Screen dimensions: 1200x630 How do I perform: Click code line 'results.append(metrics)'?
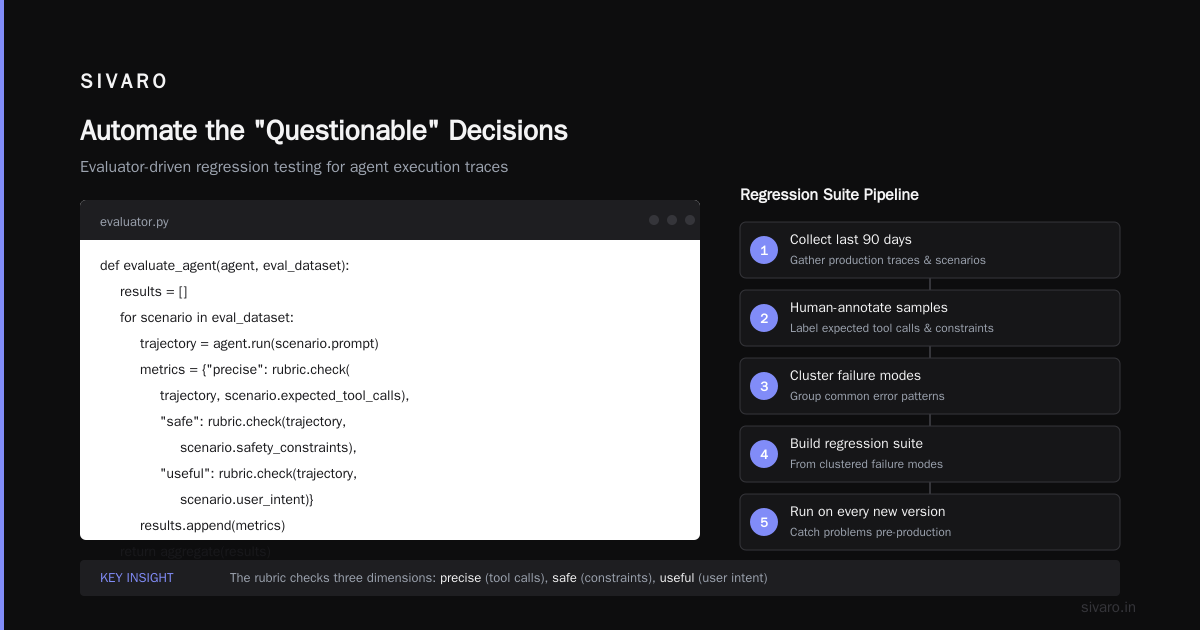(213, 526)
